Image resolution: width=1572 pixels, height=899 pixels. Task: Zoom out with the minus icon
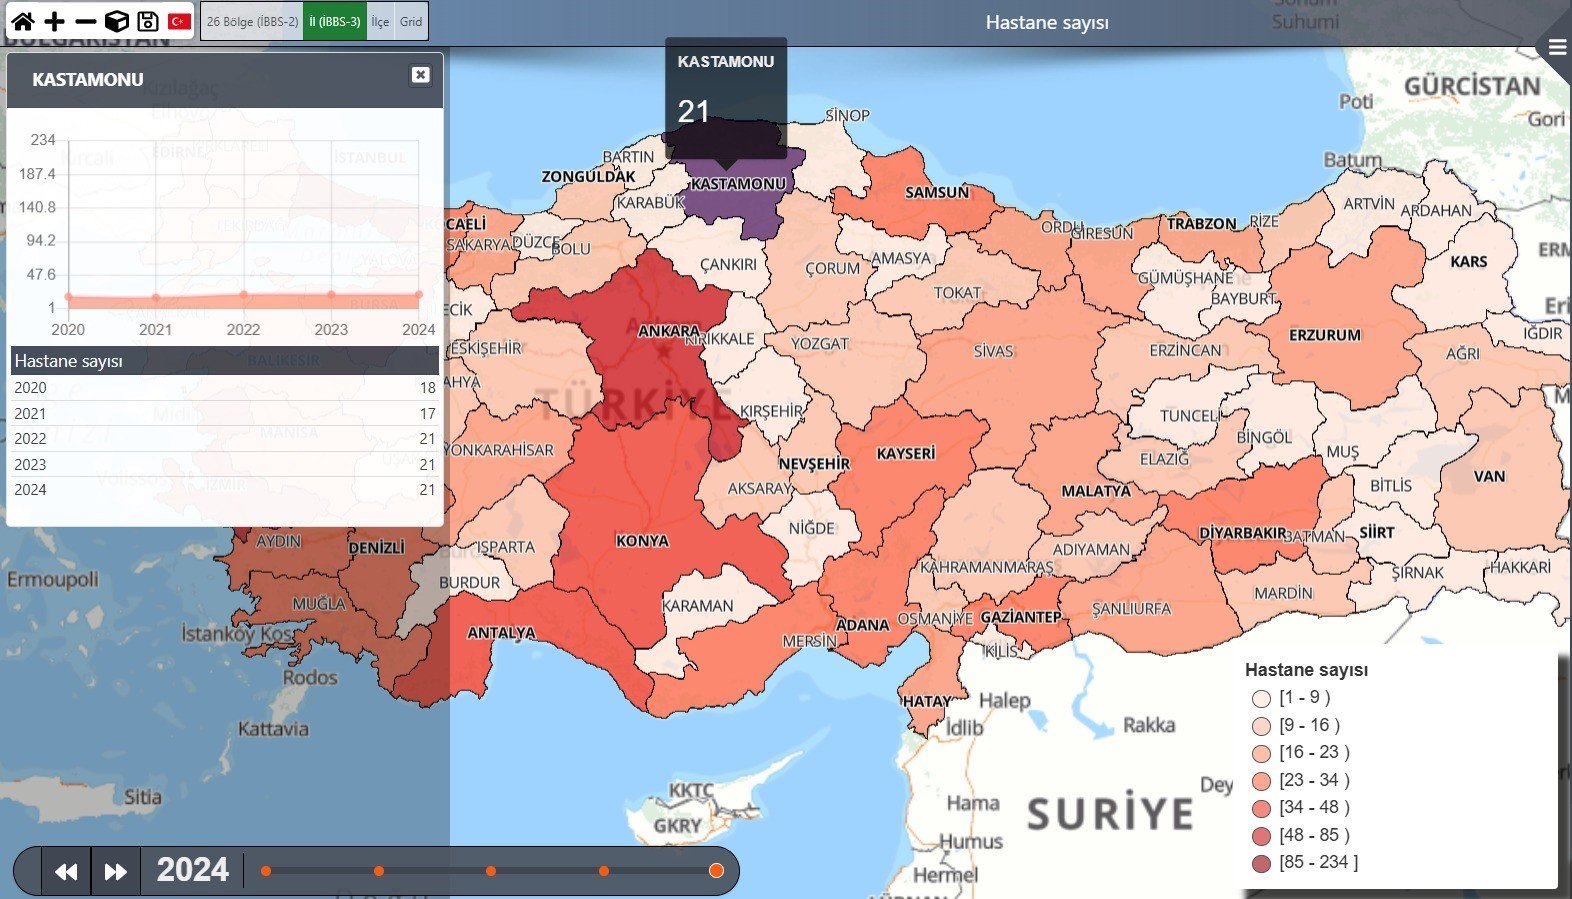pyautogui.click(x=86, y=21)
